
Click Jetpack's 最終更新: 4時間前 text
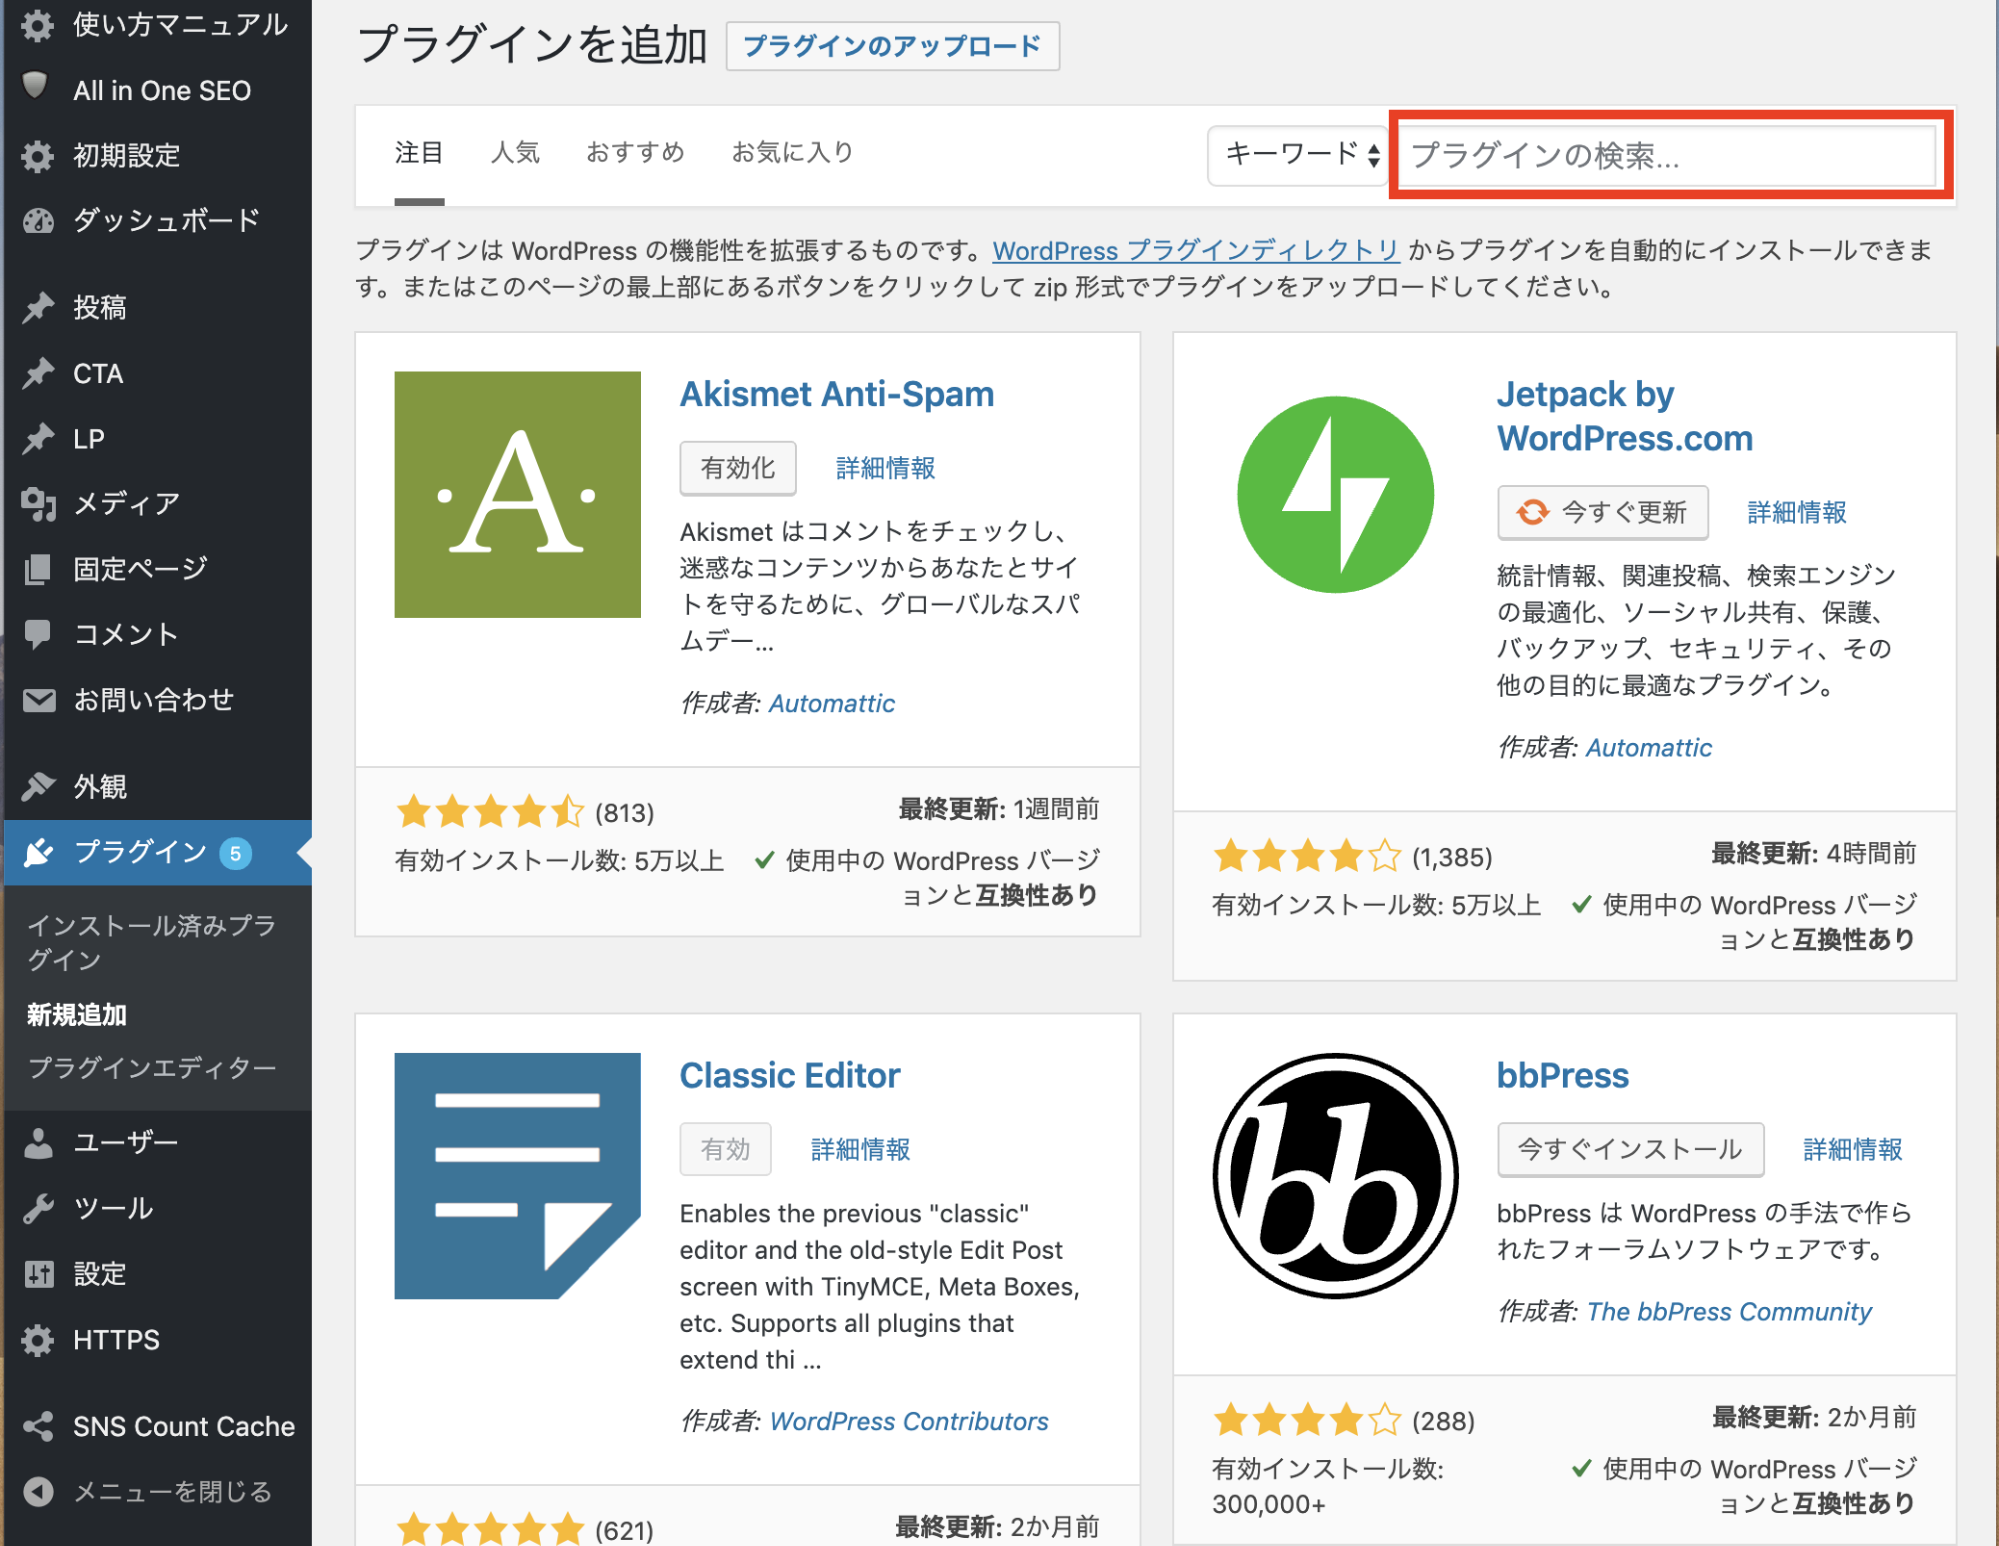pyautogui.click(x=1813, y=853)
